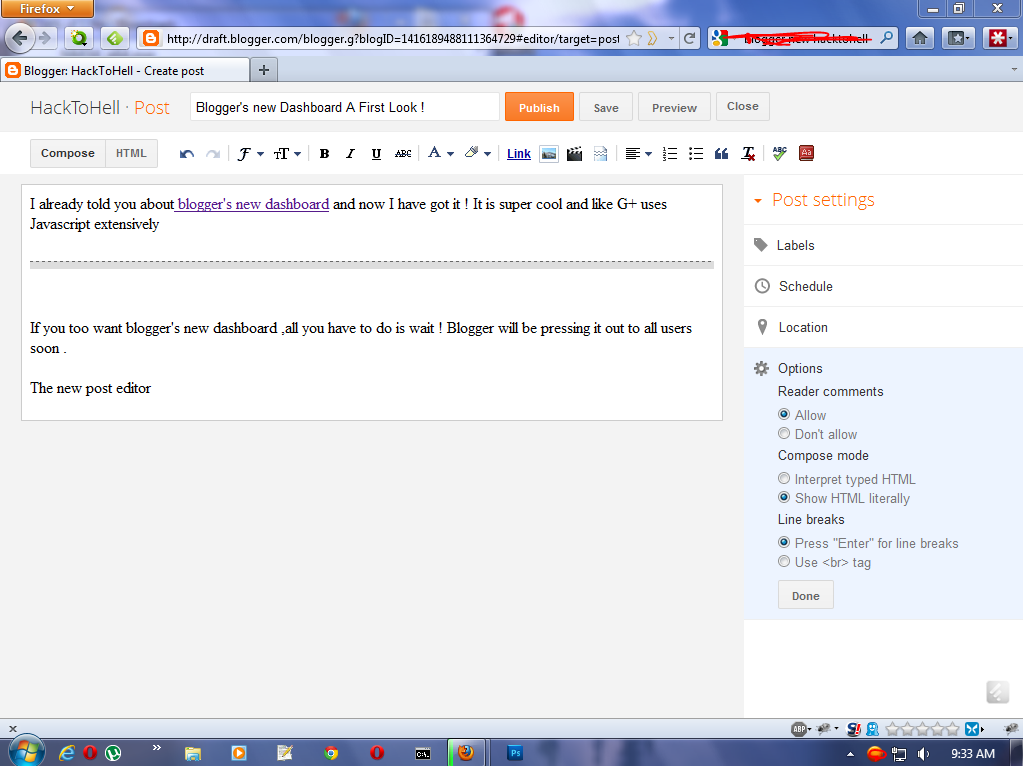
Task: Select Allow reader comments
Action: point(784,414)
